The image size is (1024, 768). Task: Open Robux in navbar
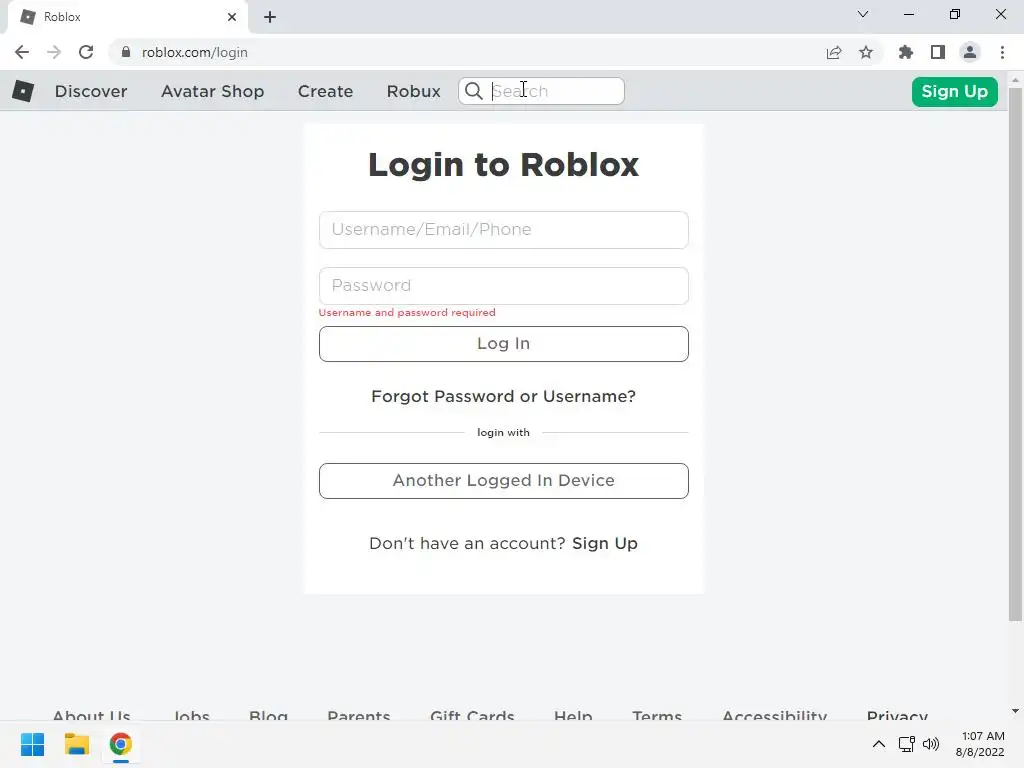coord(413,91)
